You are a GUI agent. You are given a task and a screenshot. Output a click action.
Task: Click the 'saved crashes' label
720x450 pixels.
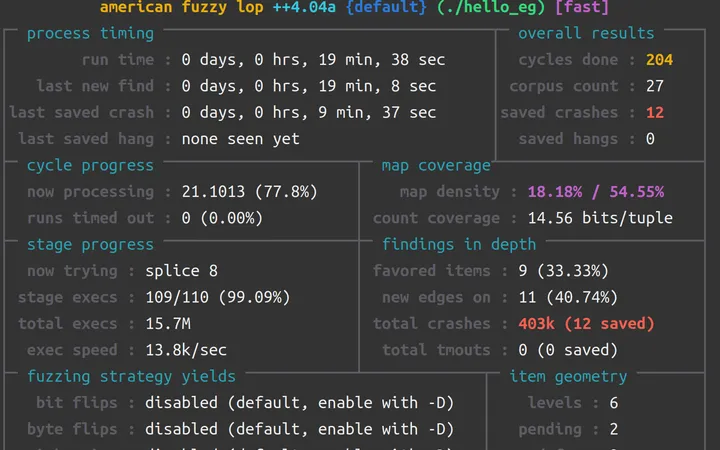559,112
